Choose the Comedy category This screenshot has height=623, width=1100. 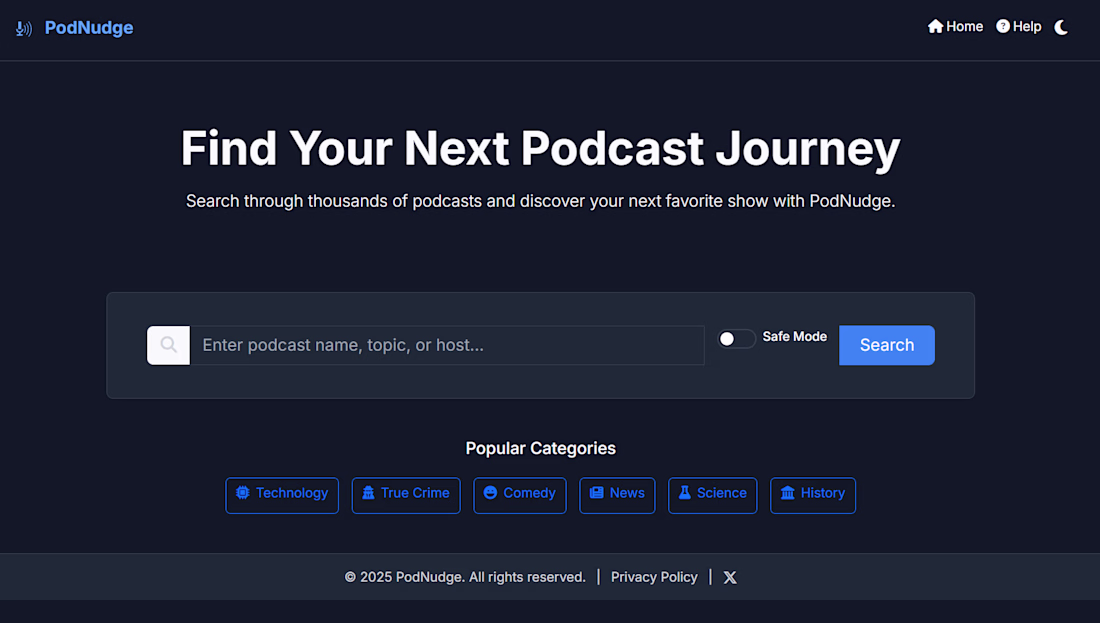tap(520, 495)
